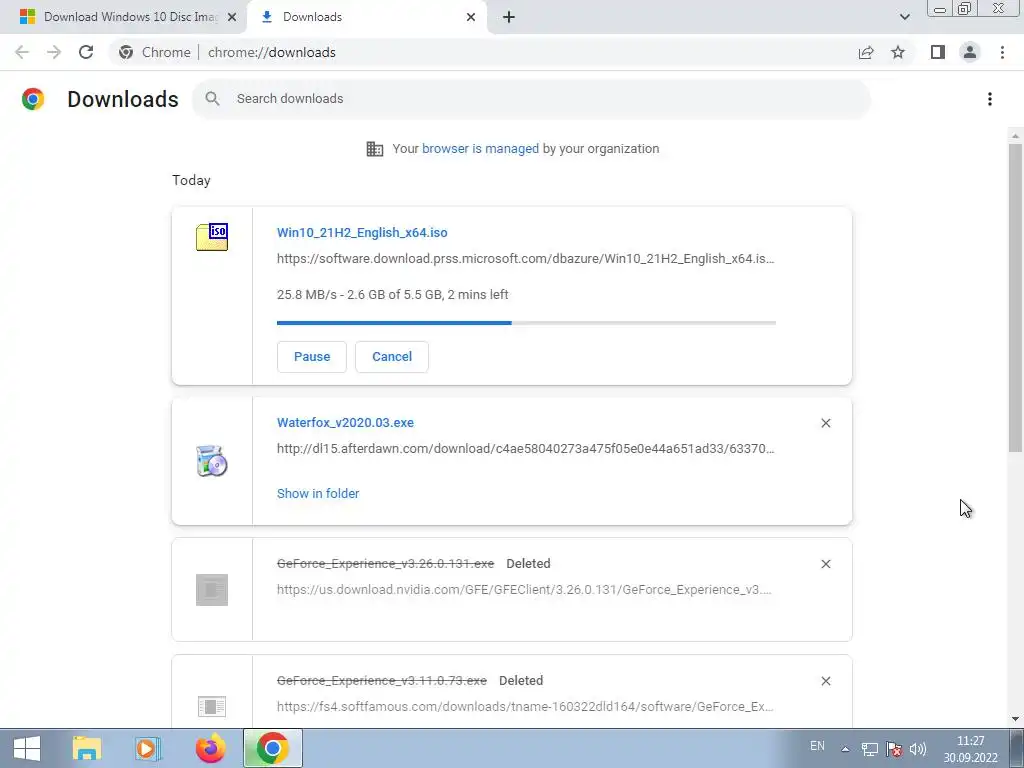Click the ISO file icon for Win10 download

tap(212, 237)
